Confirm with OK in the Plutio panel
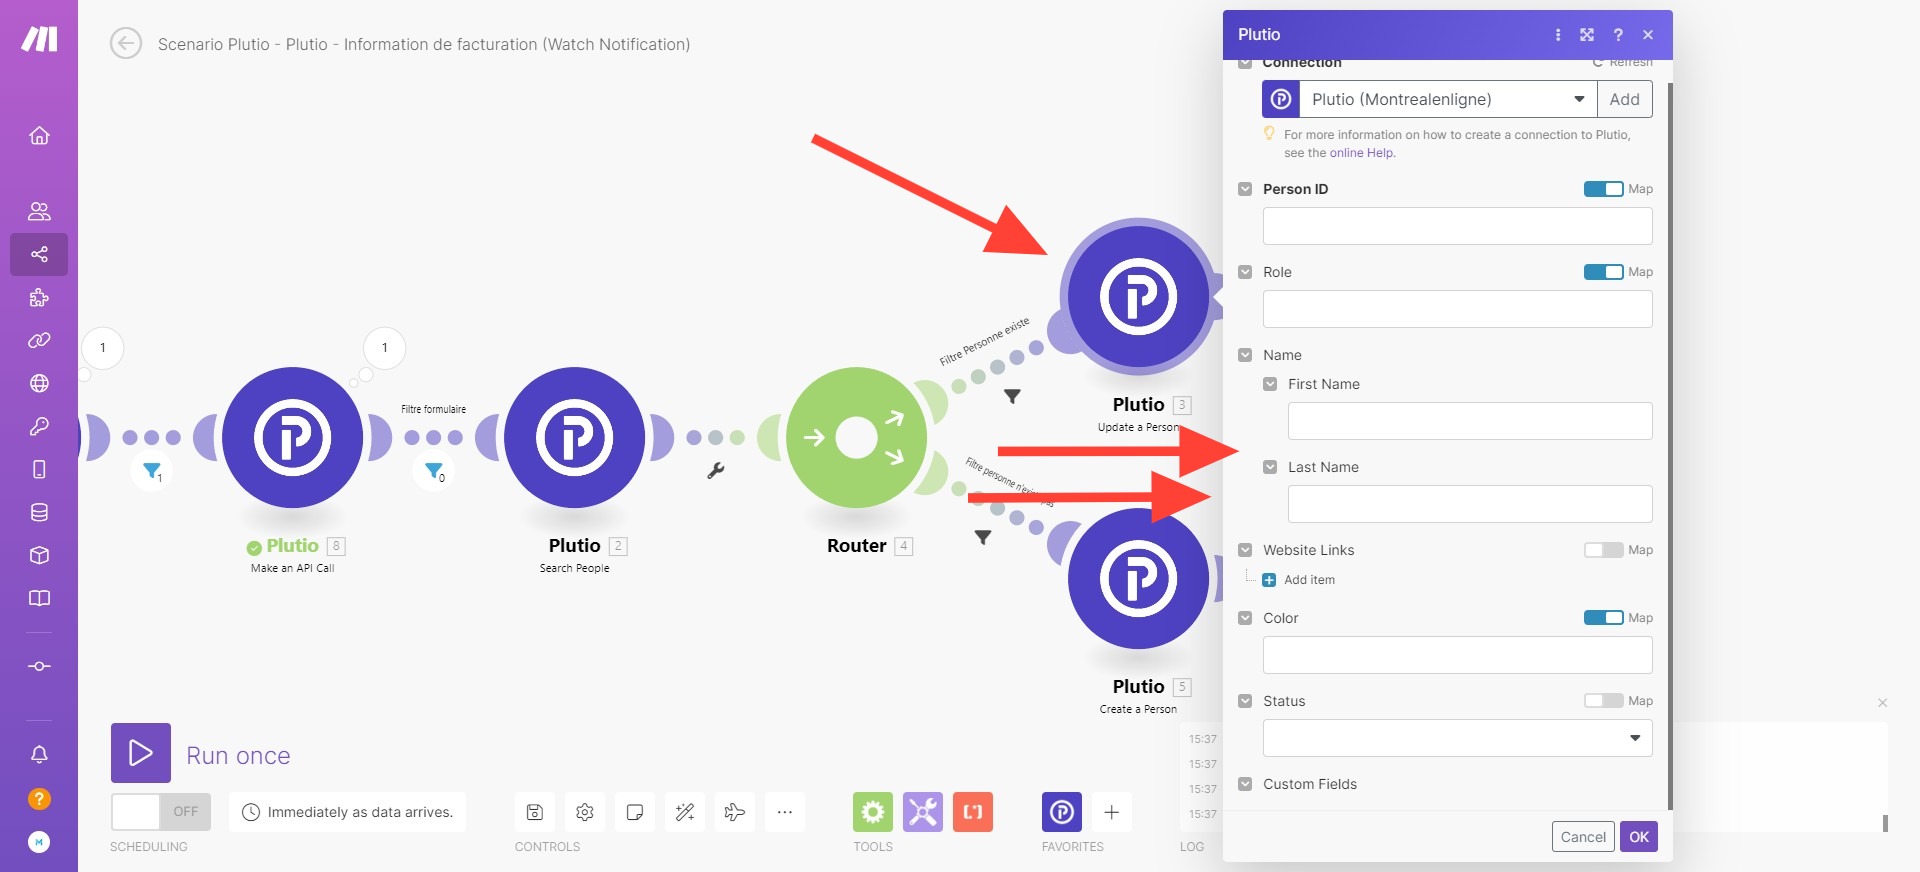 click(x=1639, y=837)
